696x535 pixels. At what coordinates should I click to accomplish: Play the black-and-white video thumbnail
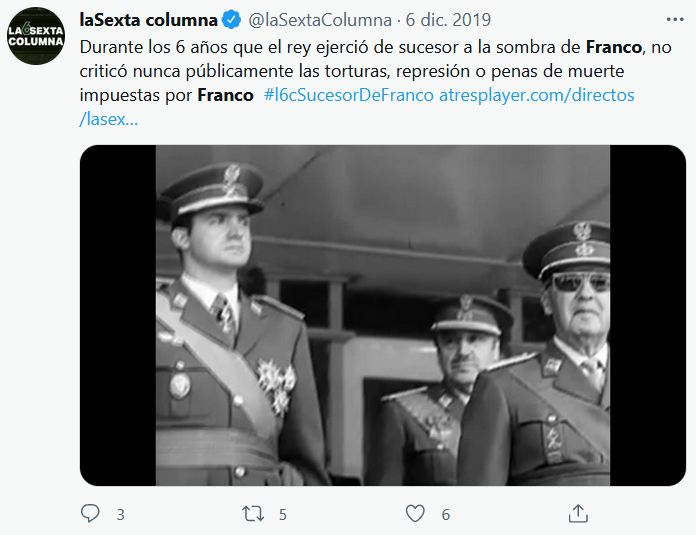pos(383,315)
